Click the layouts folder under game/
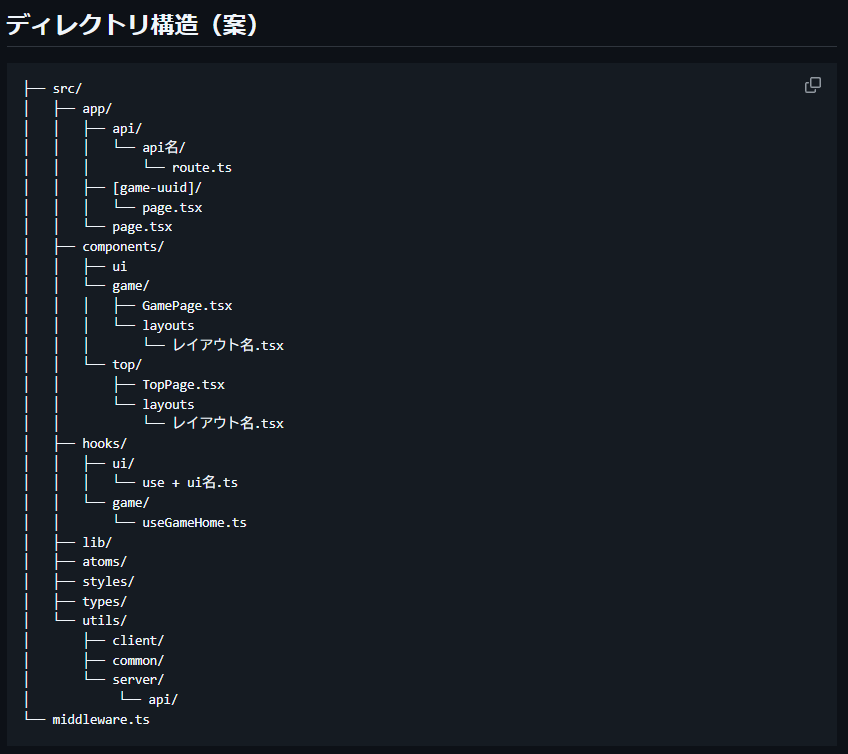This screenshot has height=754, width=848. point(168,324)
